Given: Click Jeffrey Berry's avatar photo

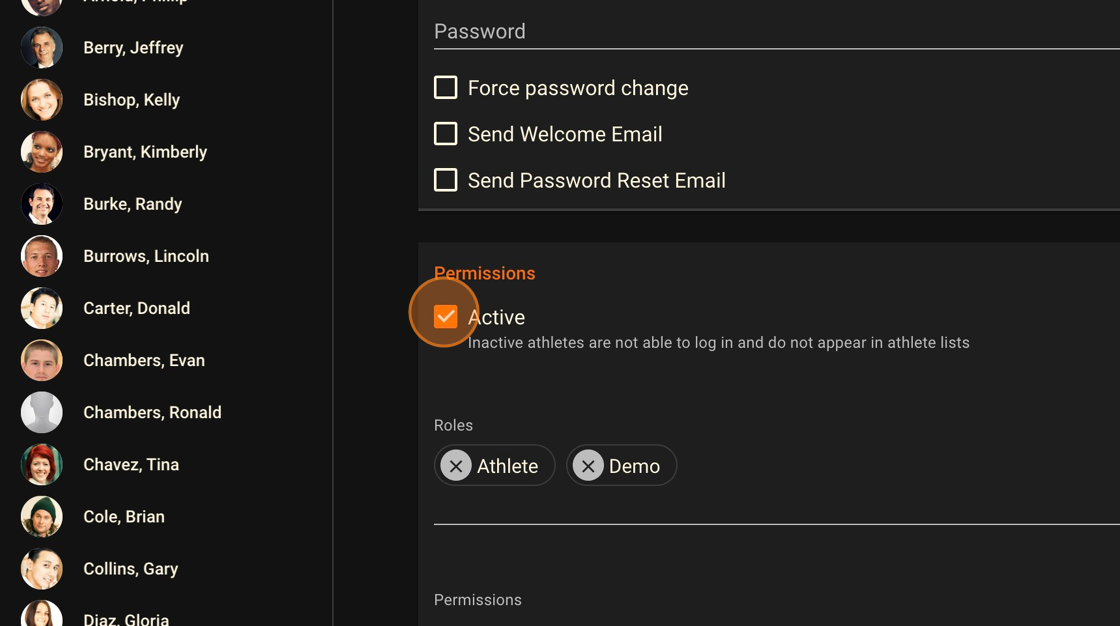Looking at the screenshot, I should click(42, 48).
